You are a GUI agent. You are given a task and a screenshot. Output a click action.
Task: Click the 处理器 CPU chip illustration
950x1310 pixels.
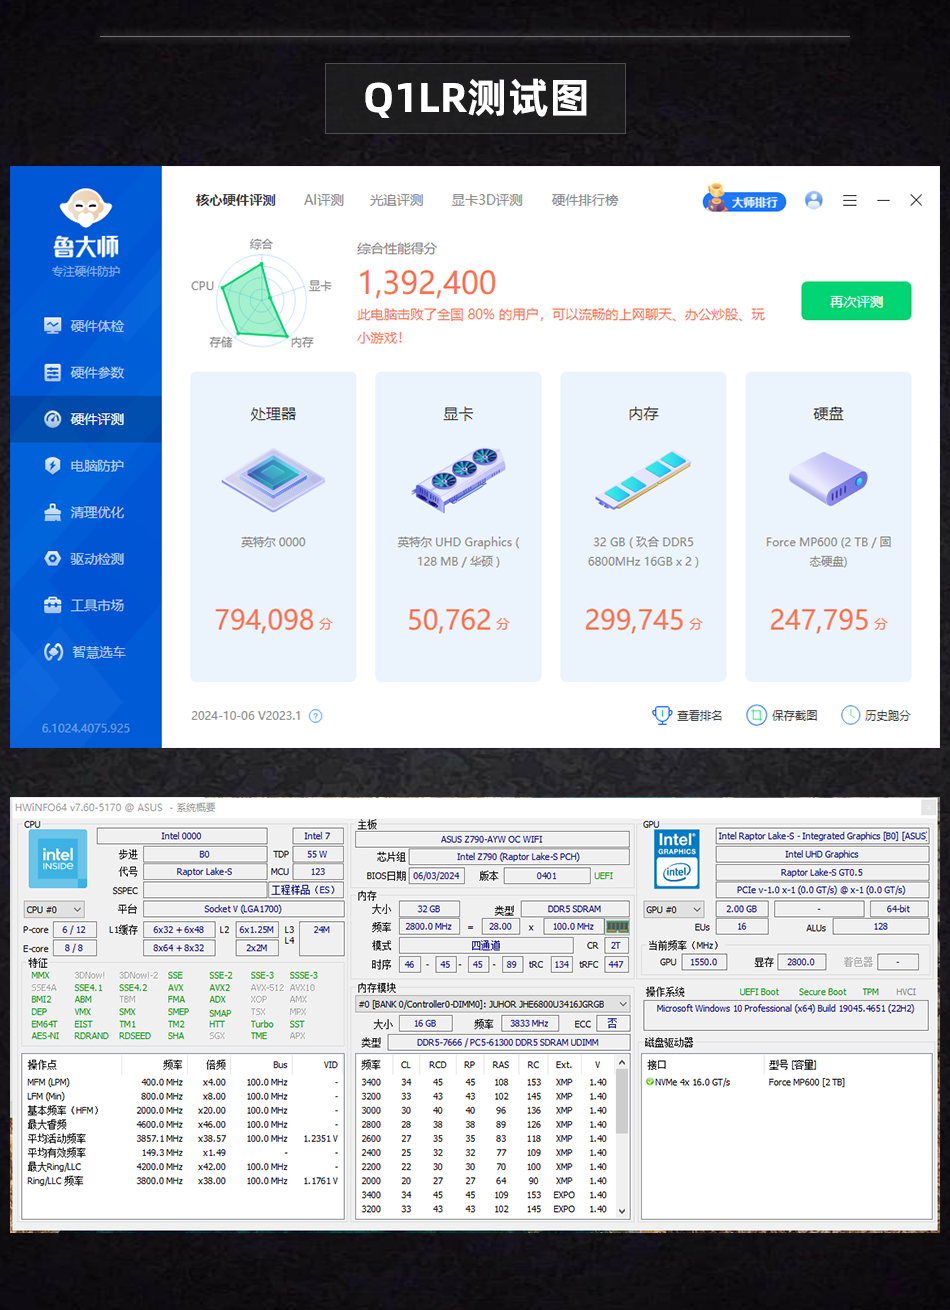[273, 481]
